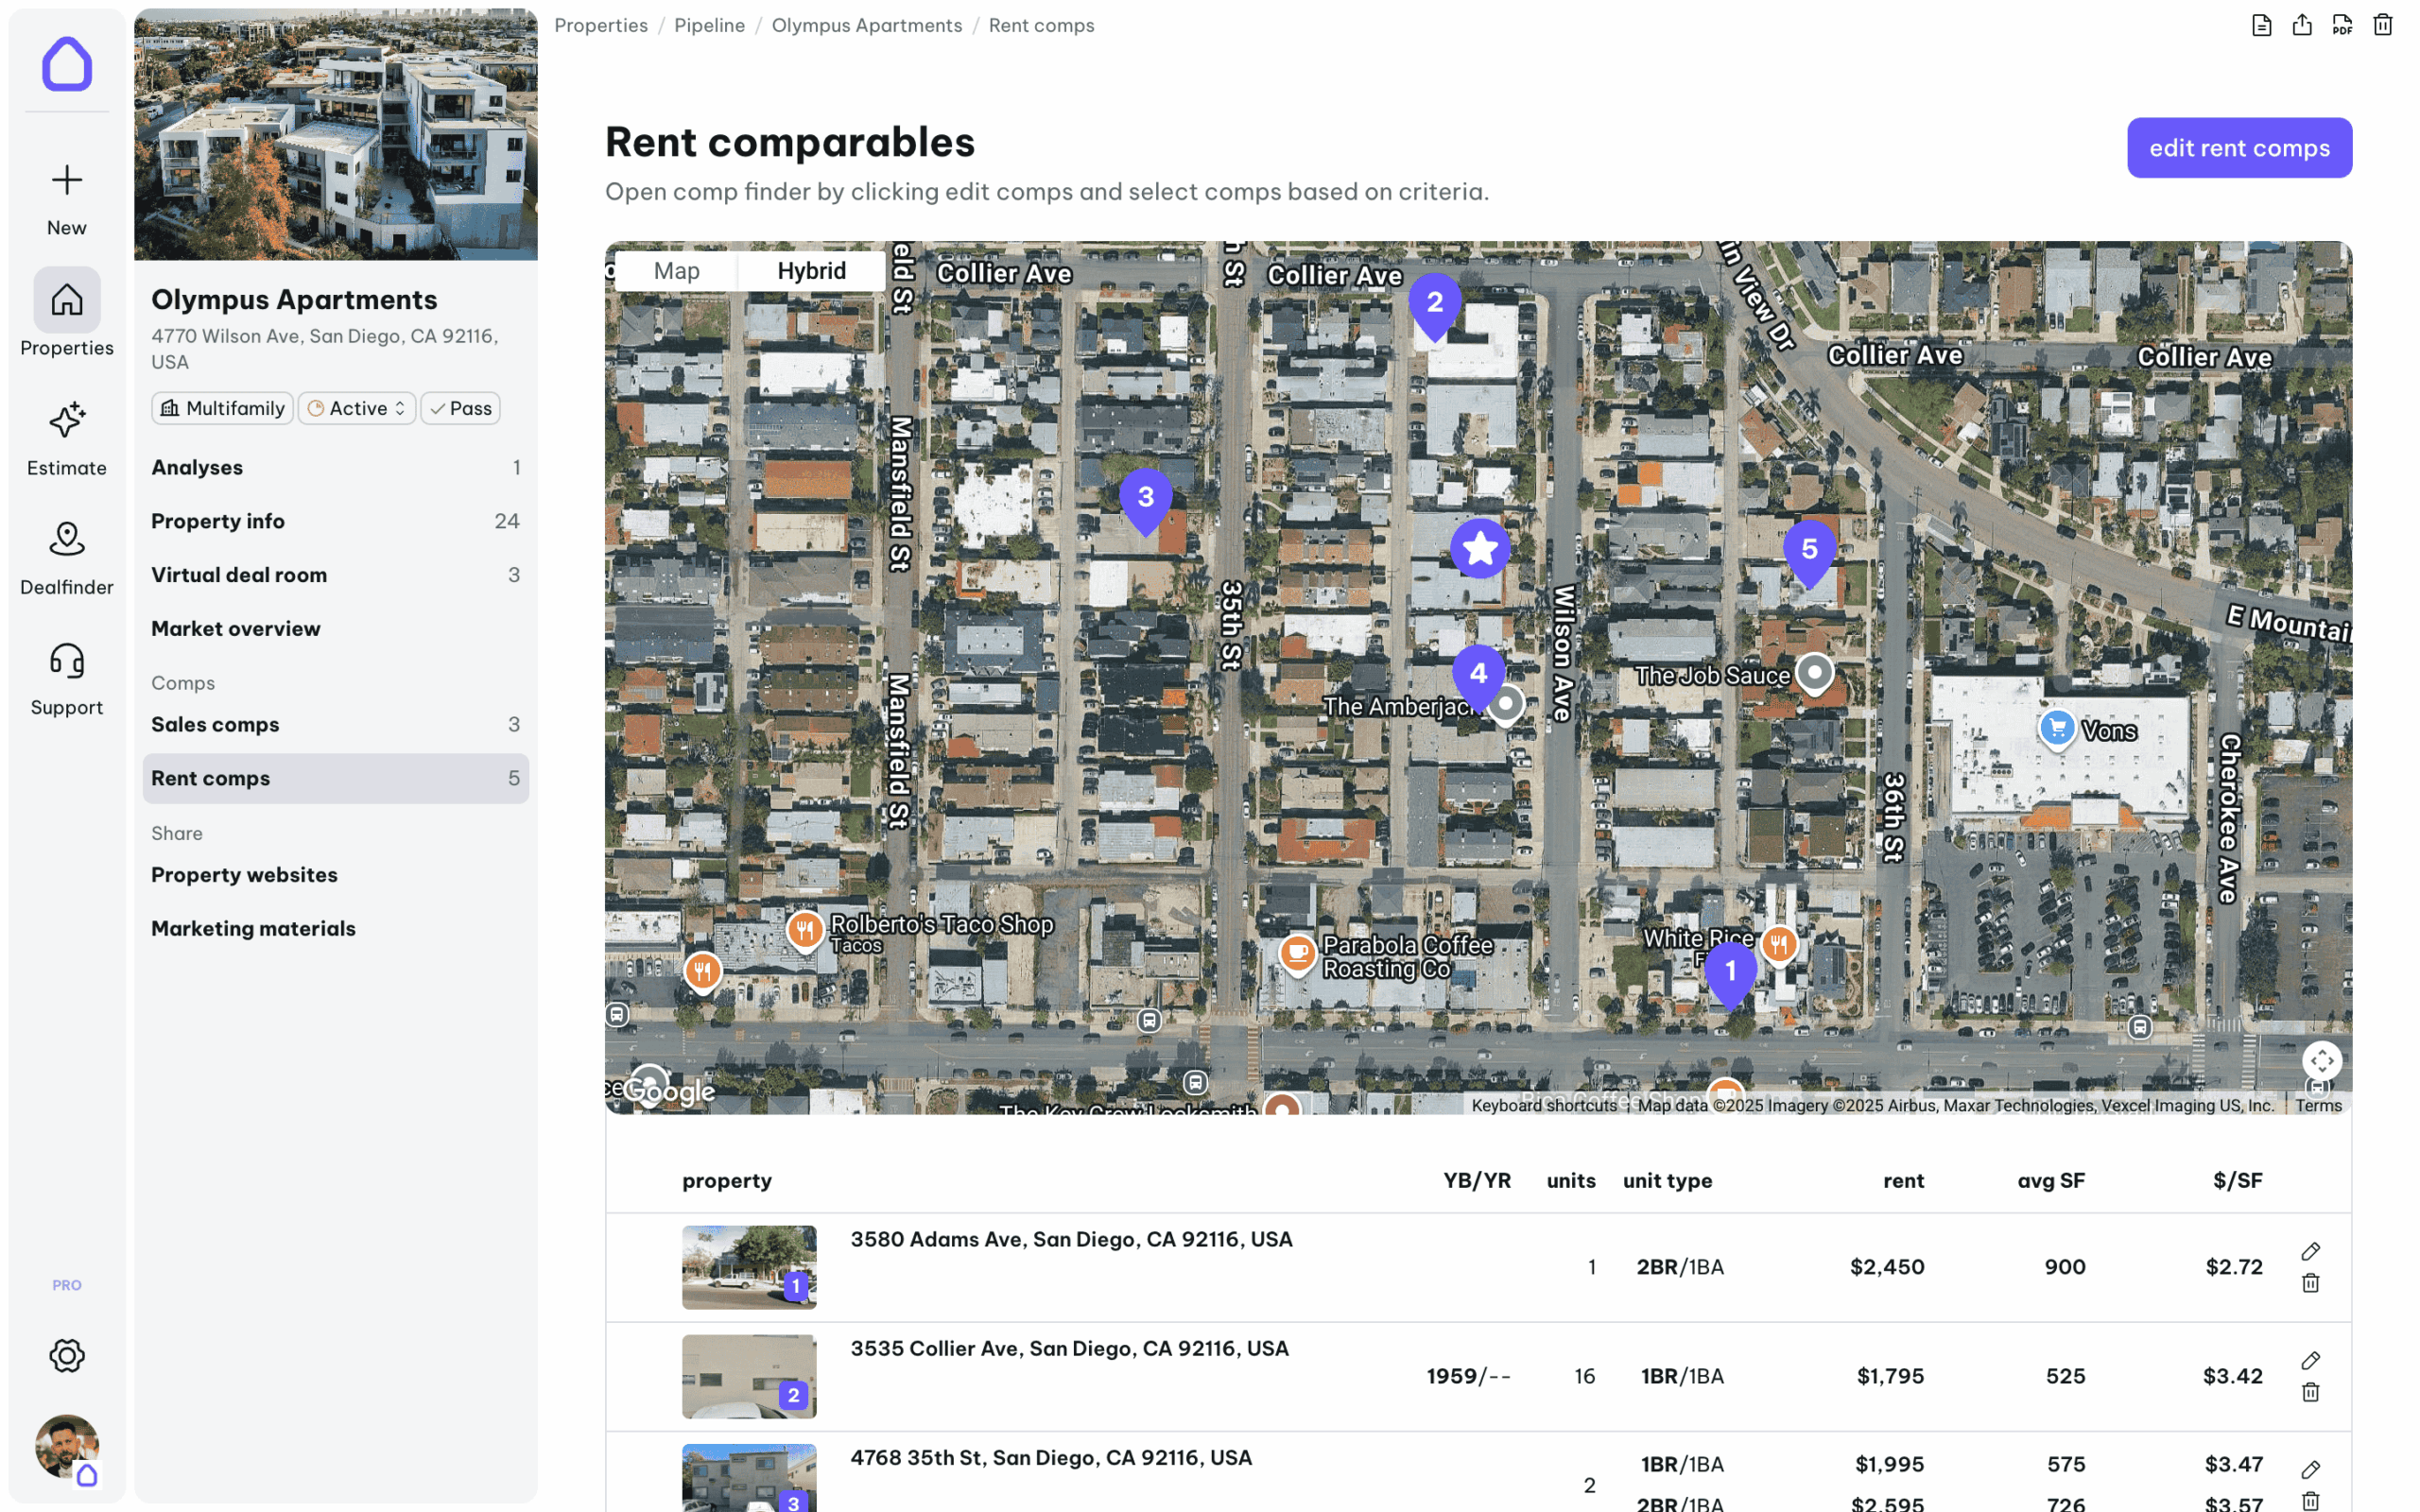Screen dimensions: 2420x1512
Task: Edit 3535 Collier Ave comp with pencil icon
Action: (x=2310, y=1360)
